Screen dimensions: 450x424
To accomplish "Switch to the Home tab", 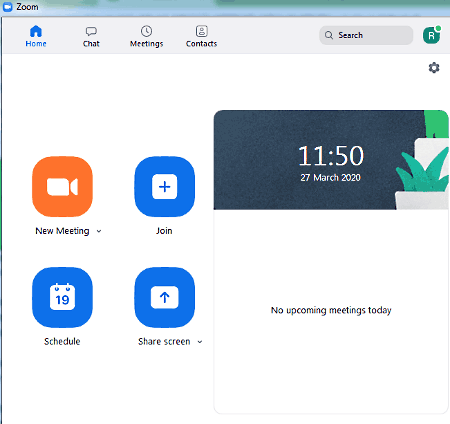I will pos(36,36).
